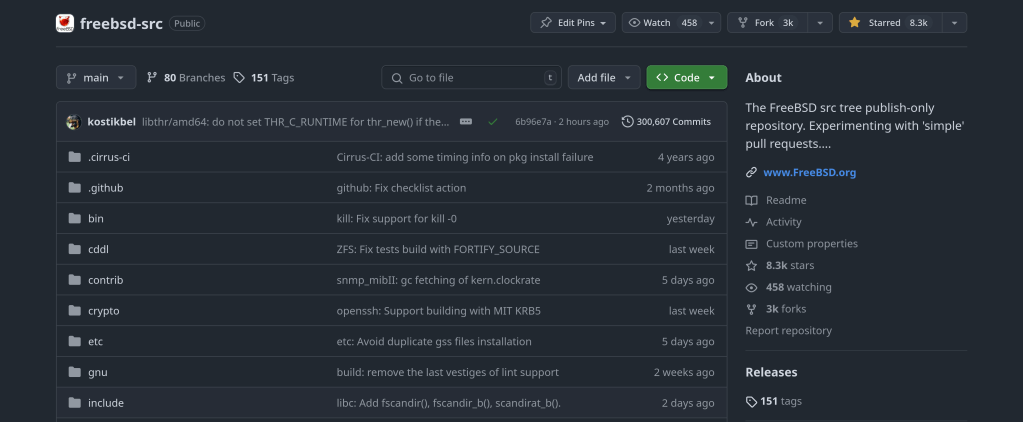Click the Readme book icon
Screen dimensions: 1023x422
752,200
